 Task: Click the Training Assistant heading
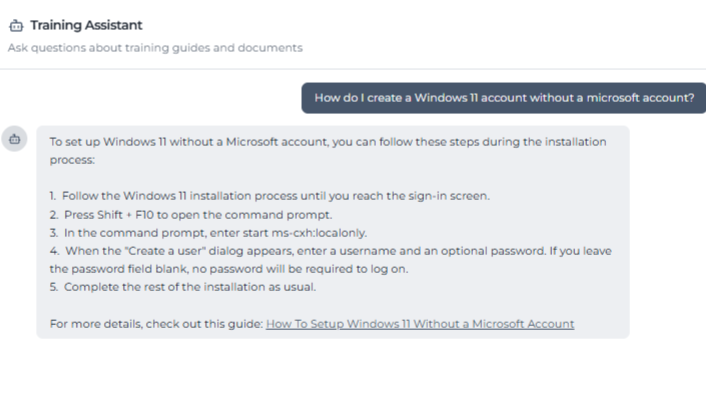86,25
